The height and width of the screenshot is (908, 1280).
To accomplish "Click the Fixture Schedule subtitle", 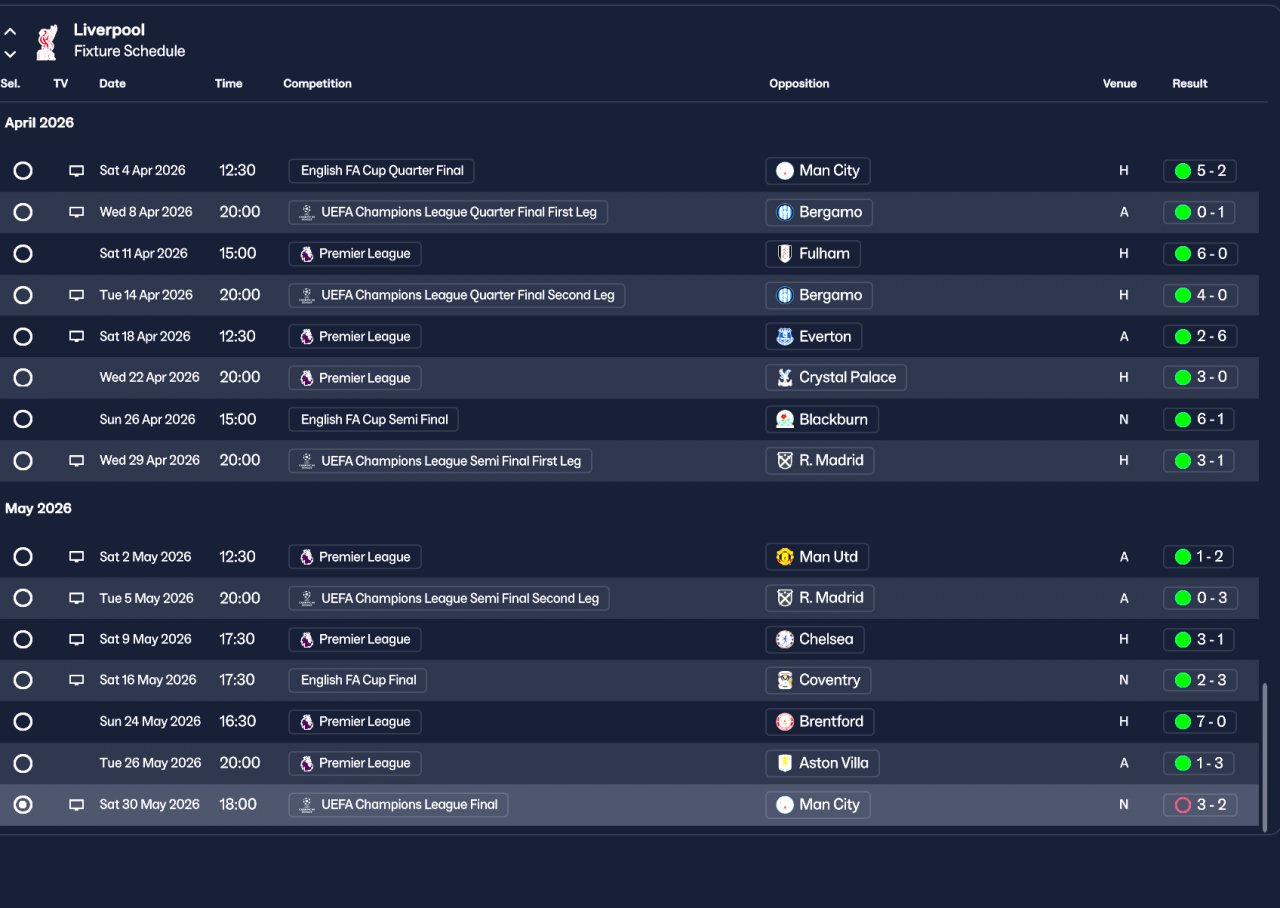I will pyautogui.click(x=129, y=51).
